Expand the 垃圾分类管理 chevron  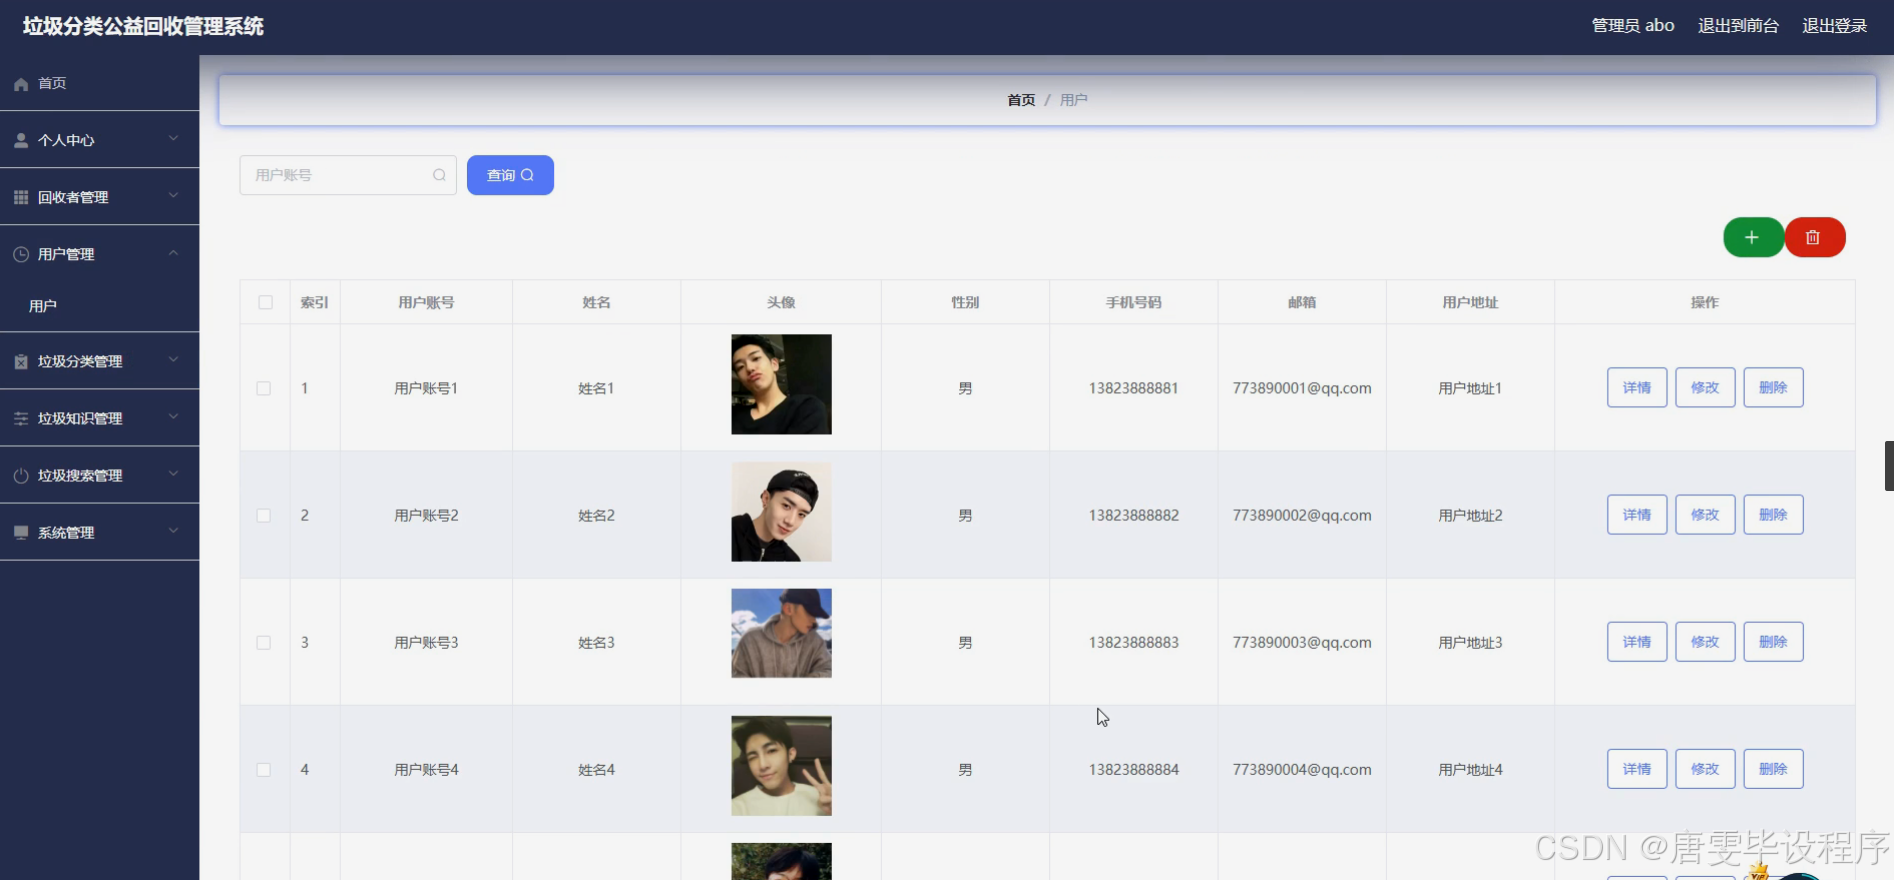click(173, 360)
